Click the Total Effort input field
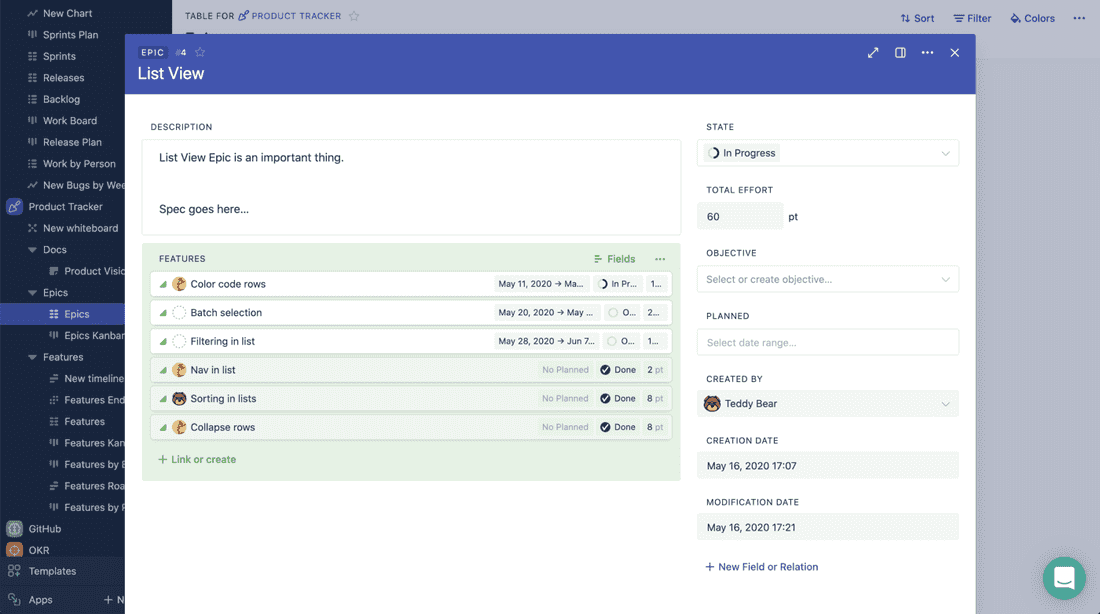Screen dimensions: 1100x614 (740, 216)
